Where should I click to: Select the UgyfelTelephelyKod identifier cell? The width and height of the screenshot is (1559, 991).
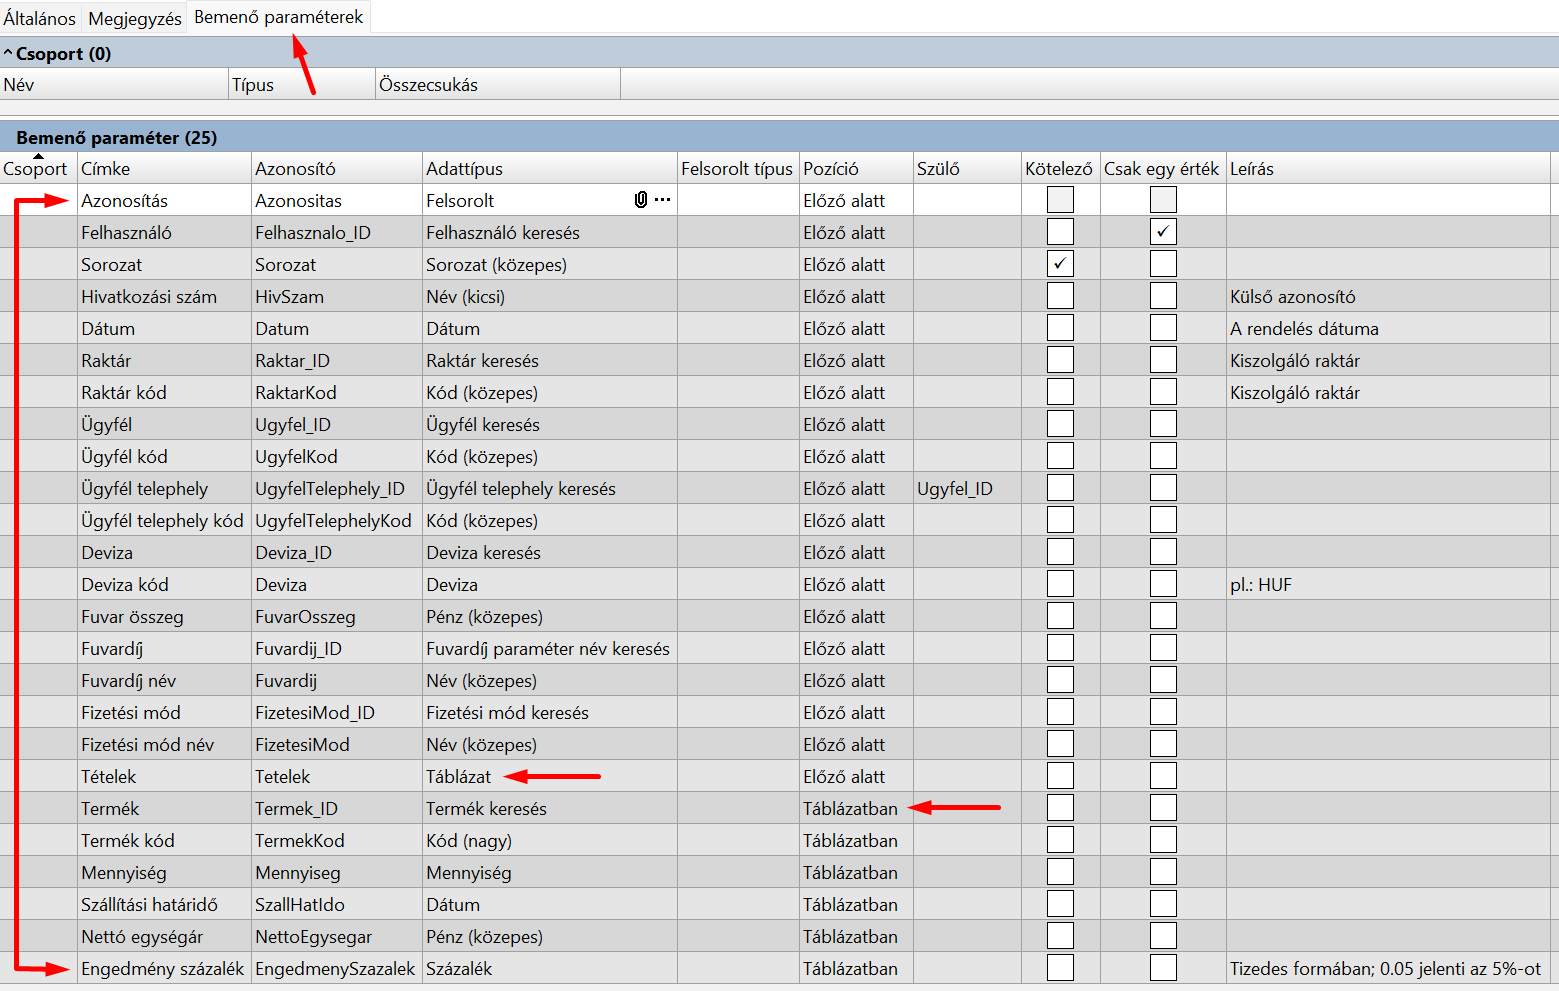337,520
